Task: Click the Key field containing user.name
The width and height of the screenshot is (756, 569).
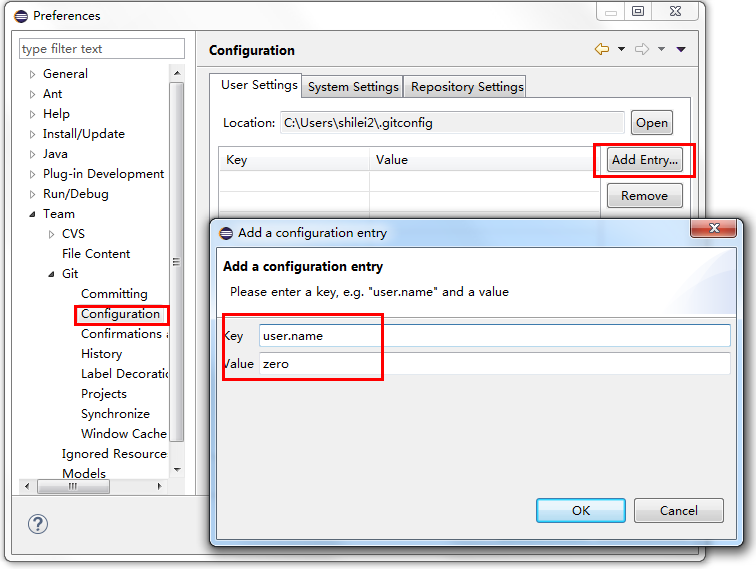Action: click(495, 336)
